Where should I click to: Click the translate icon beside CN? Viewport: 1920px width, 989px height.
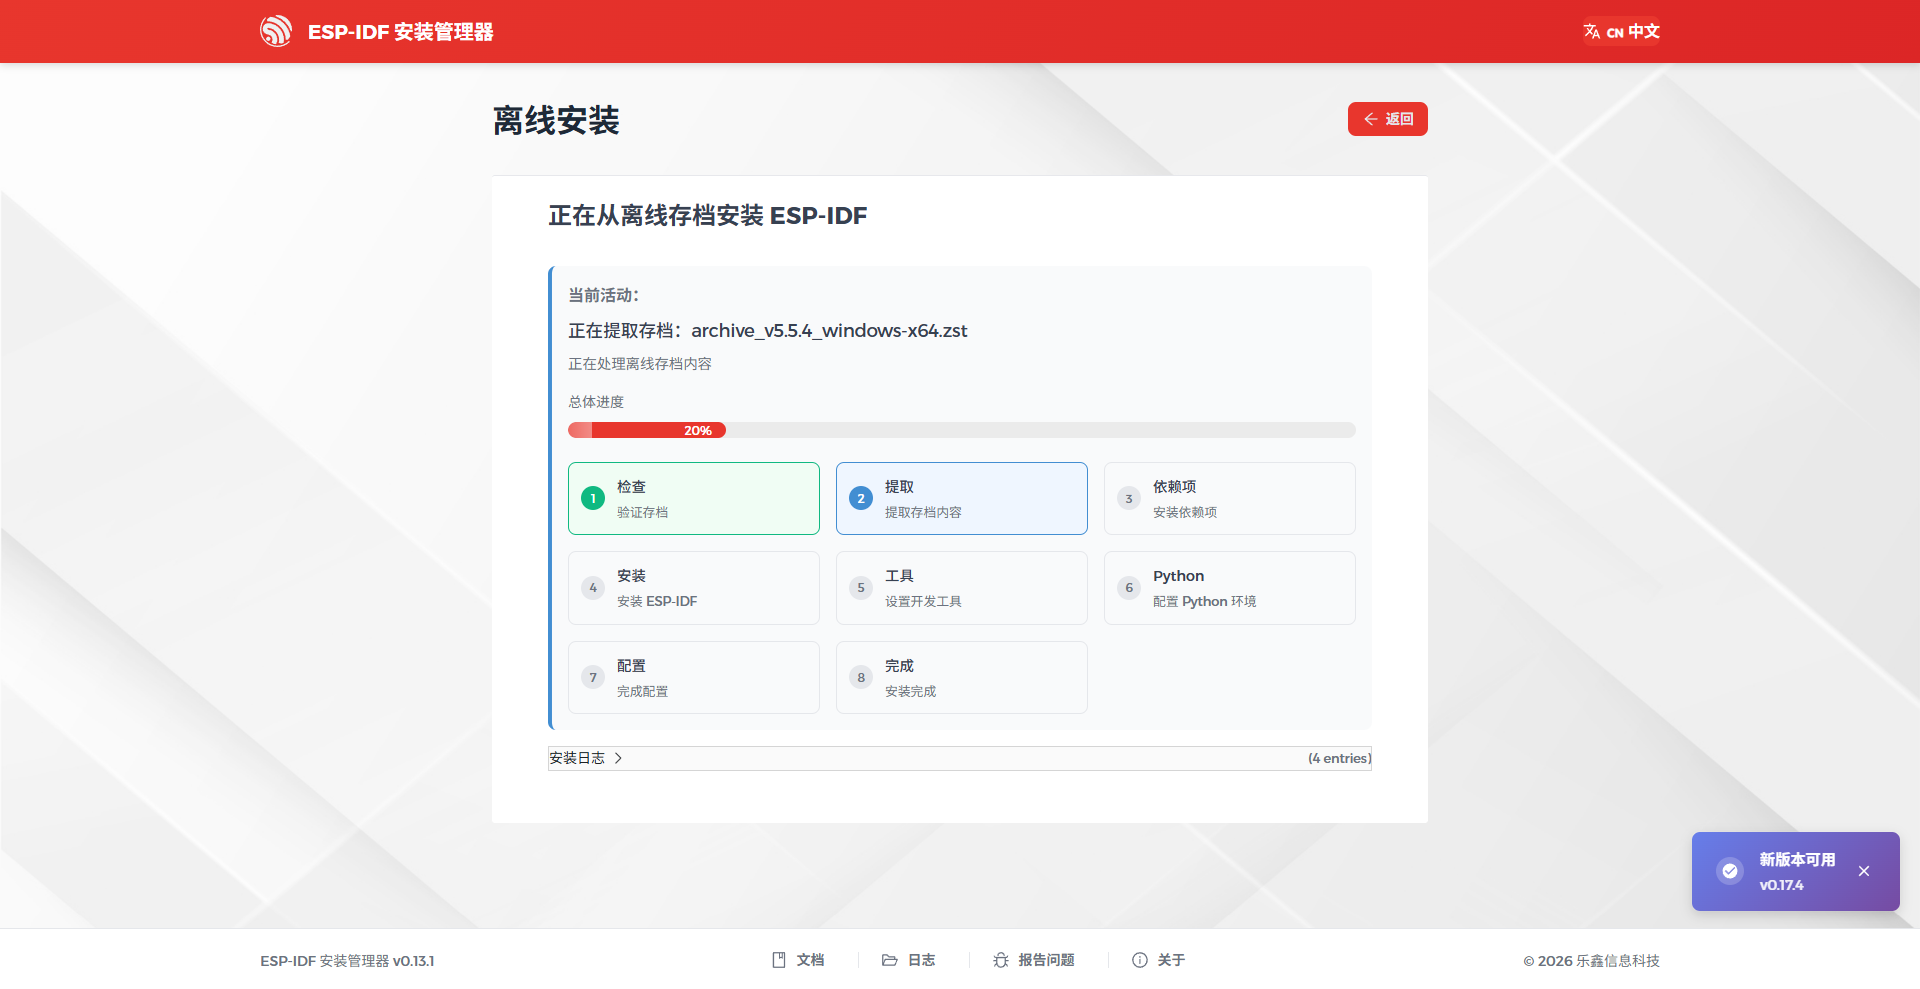tap(1592, 31)
